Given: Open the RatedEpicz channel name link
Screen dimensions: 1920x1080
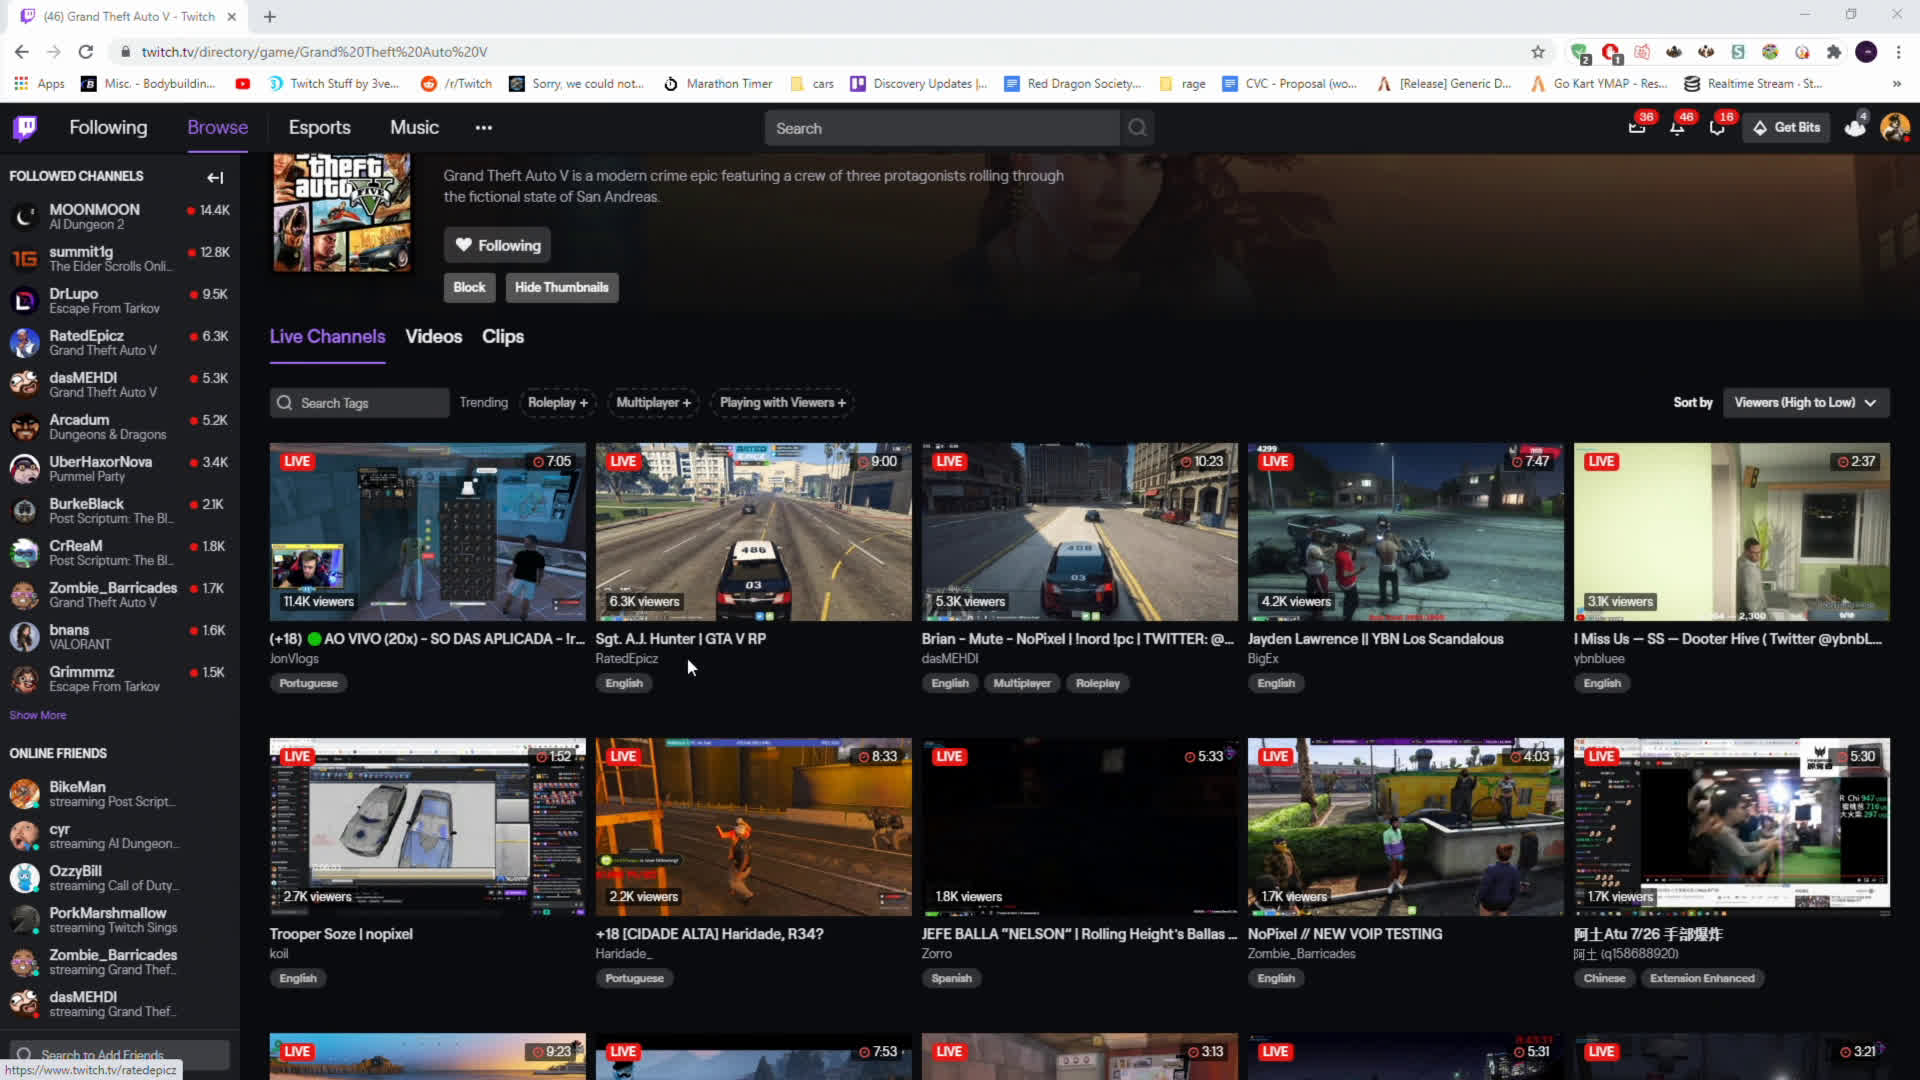Looking at the screenshot, I should coord(627,658).
